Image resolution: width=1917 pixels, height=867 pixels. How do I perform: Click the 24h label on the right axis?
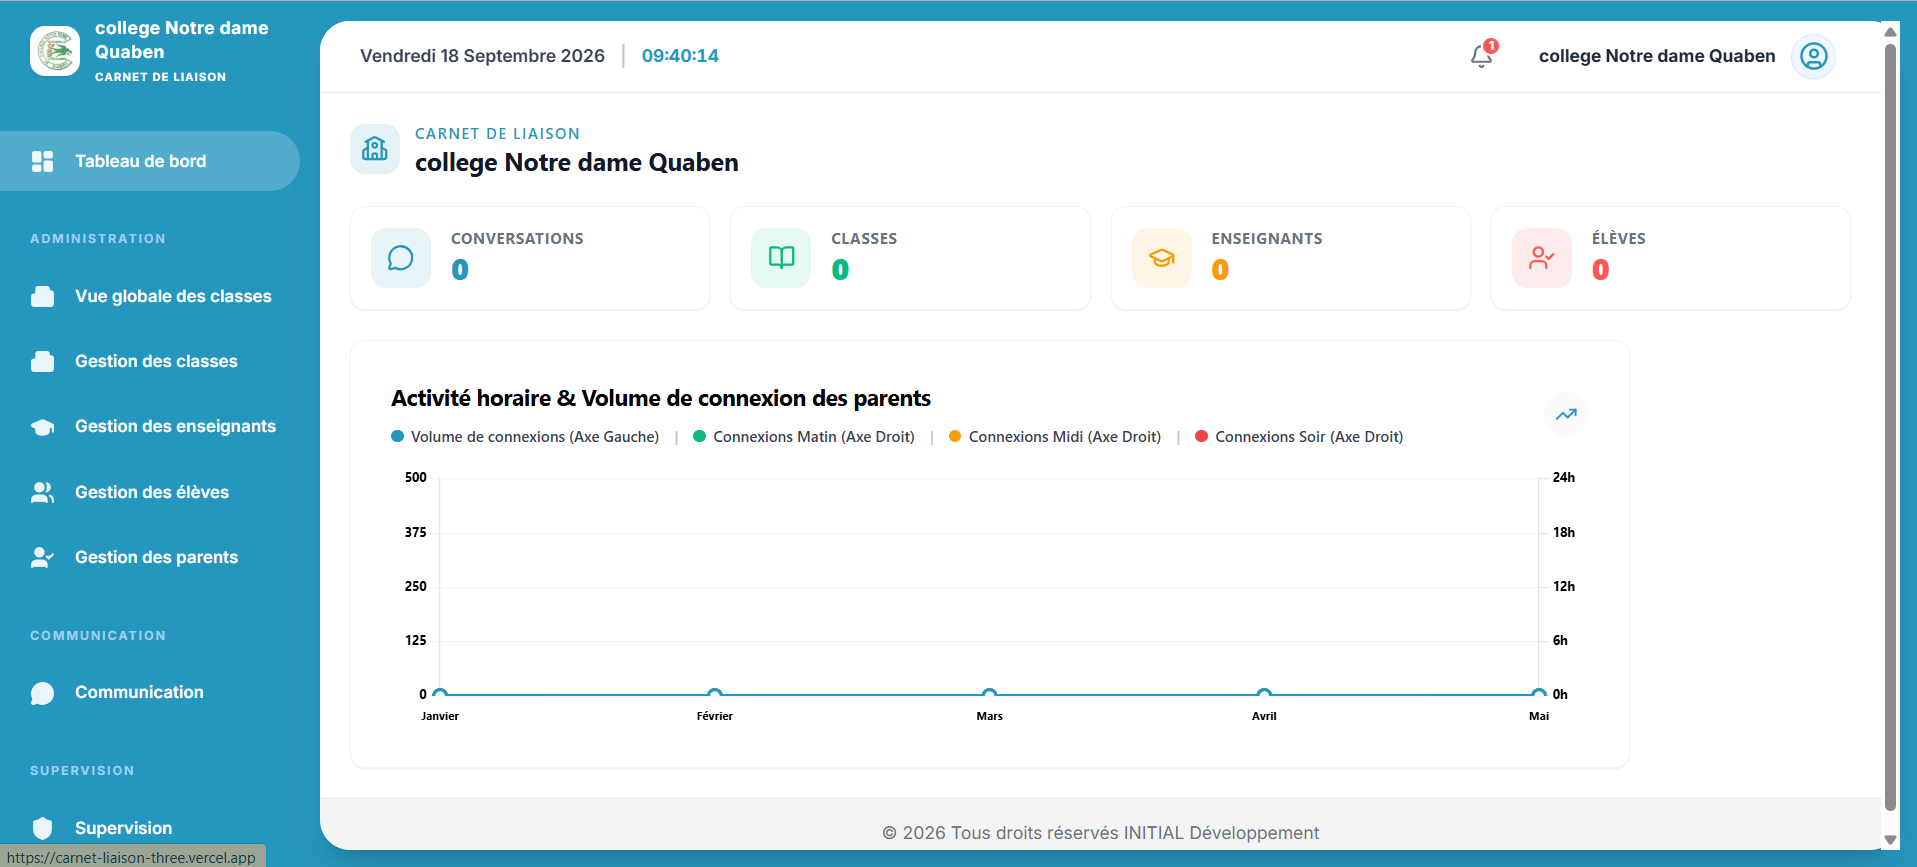click(x=1564, y=477)
